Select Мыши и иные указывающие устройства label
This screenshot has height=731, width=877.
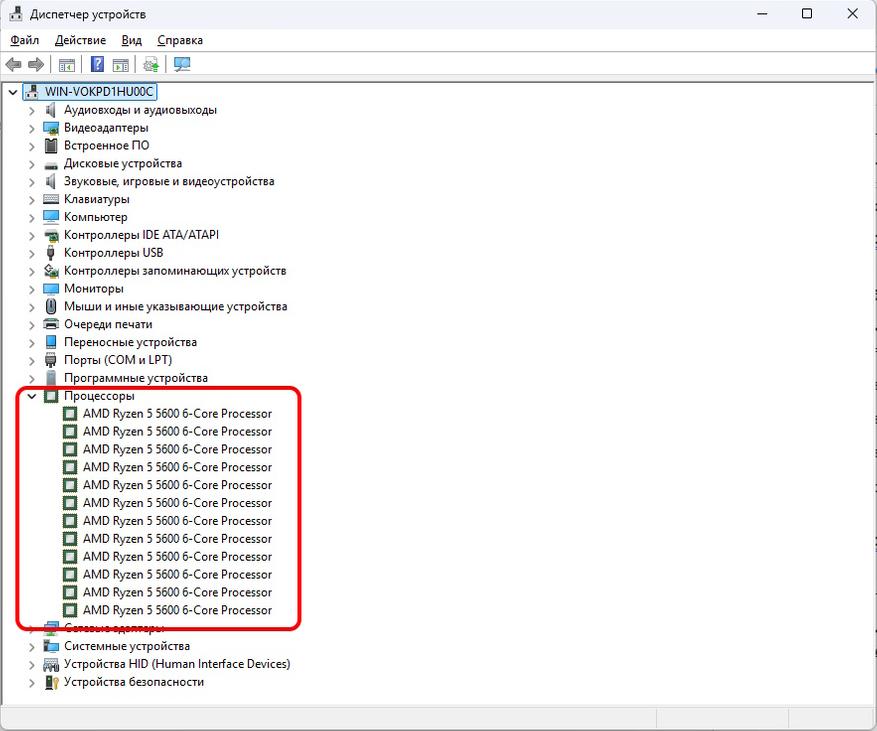coord(176,306)
